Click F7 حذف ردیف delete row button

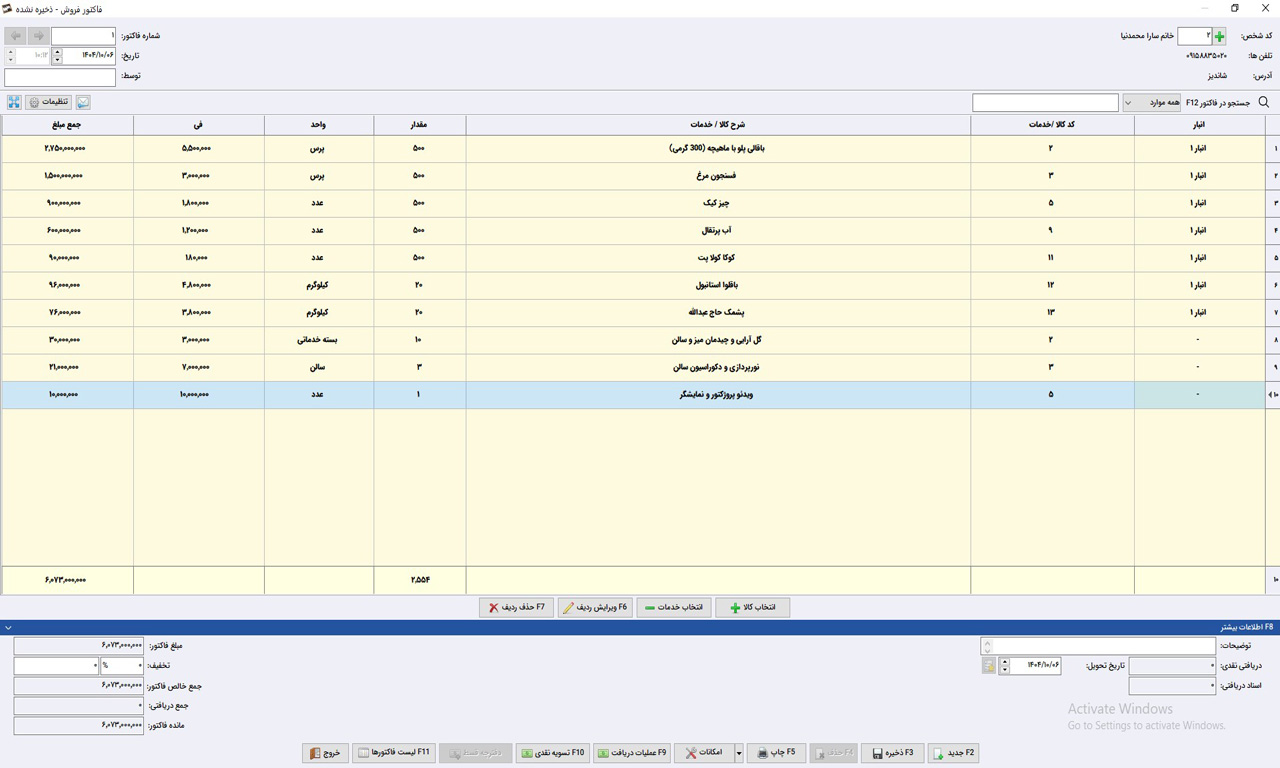coord(516,607)
